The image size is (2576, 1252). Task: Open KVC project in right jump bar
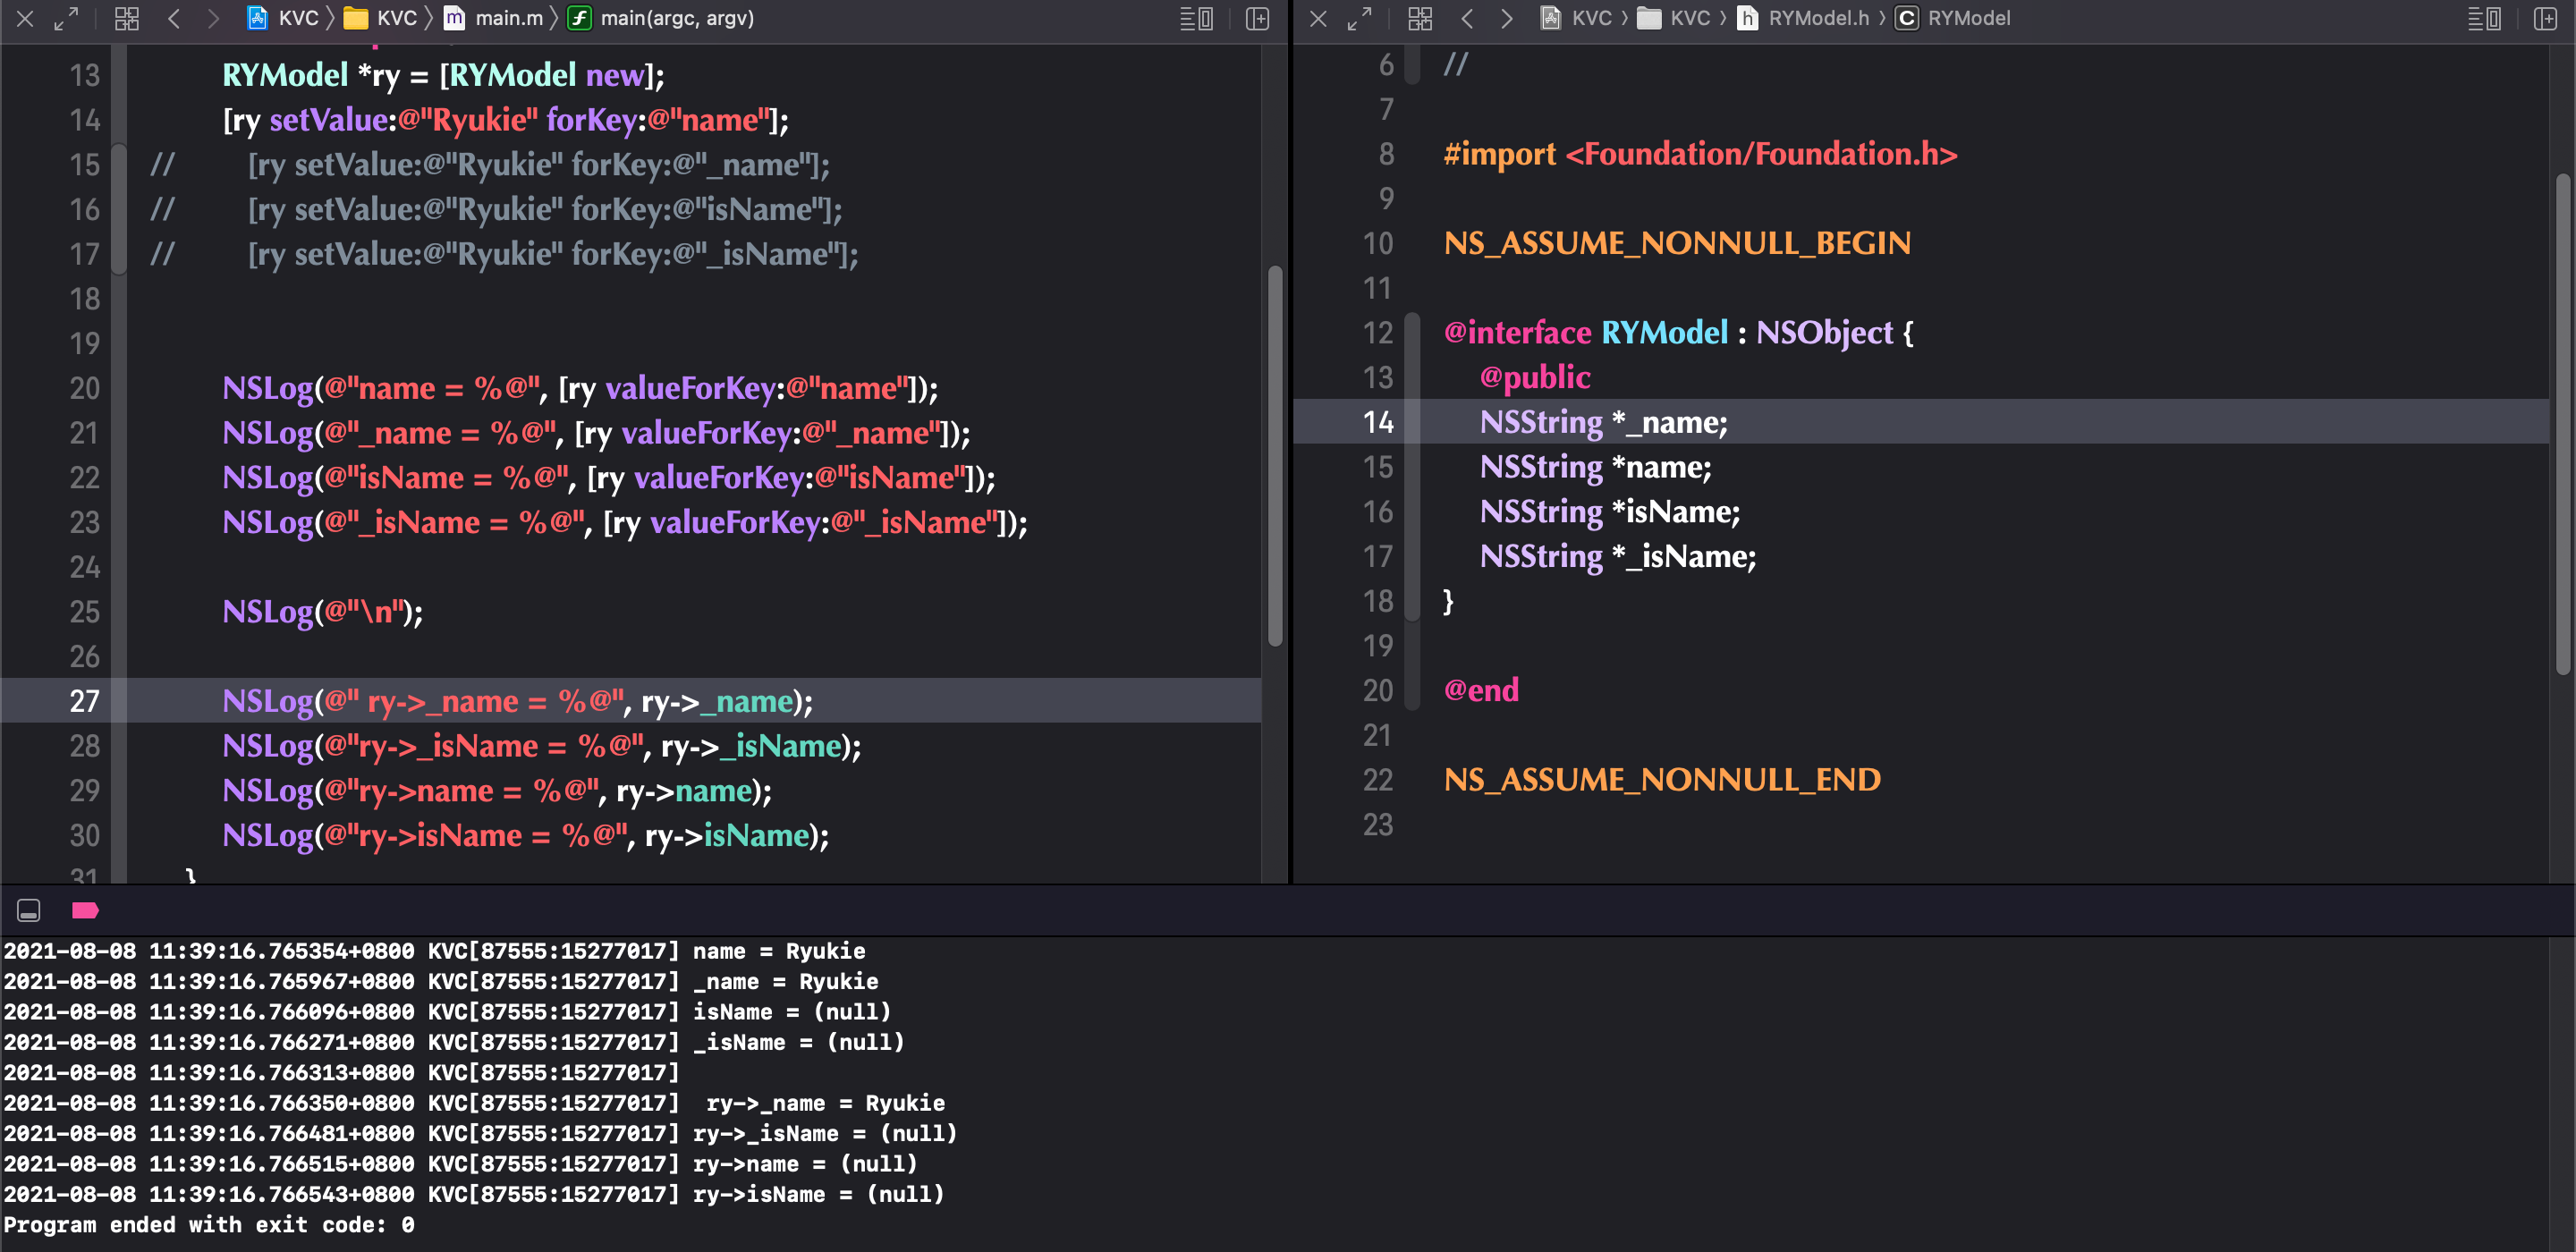(x=1576, y=18)
